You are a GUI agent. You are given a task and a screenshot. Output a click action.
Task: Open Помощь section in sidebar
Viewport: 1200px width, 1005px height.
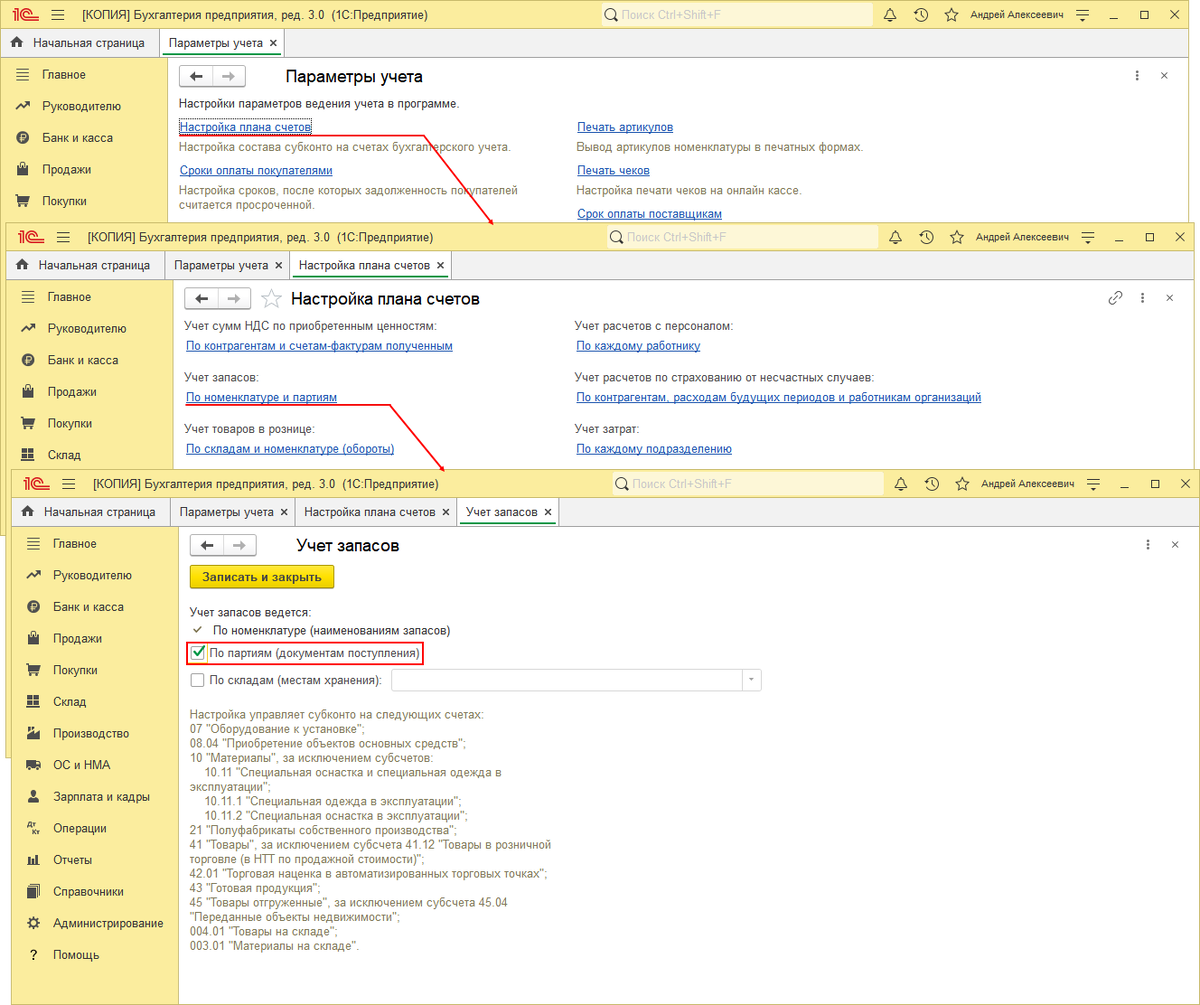(76, 955)
